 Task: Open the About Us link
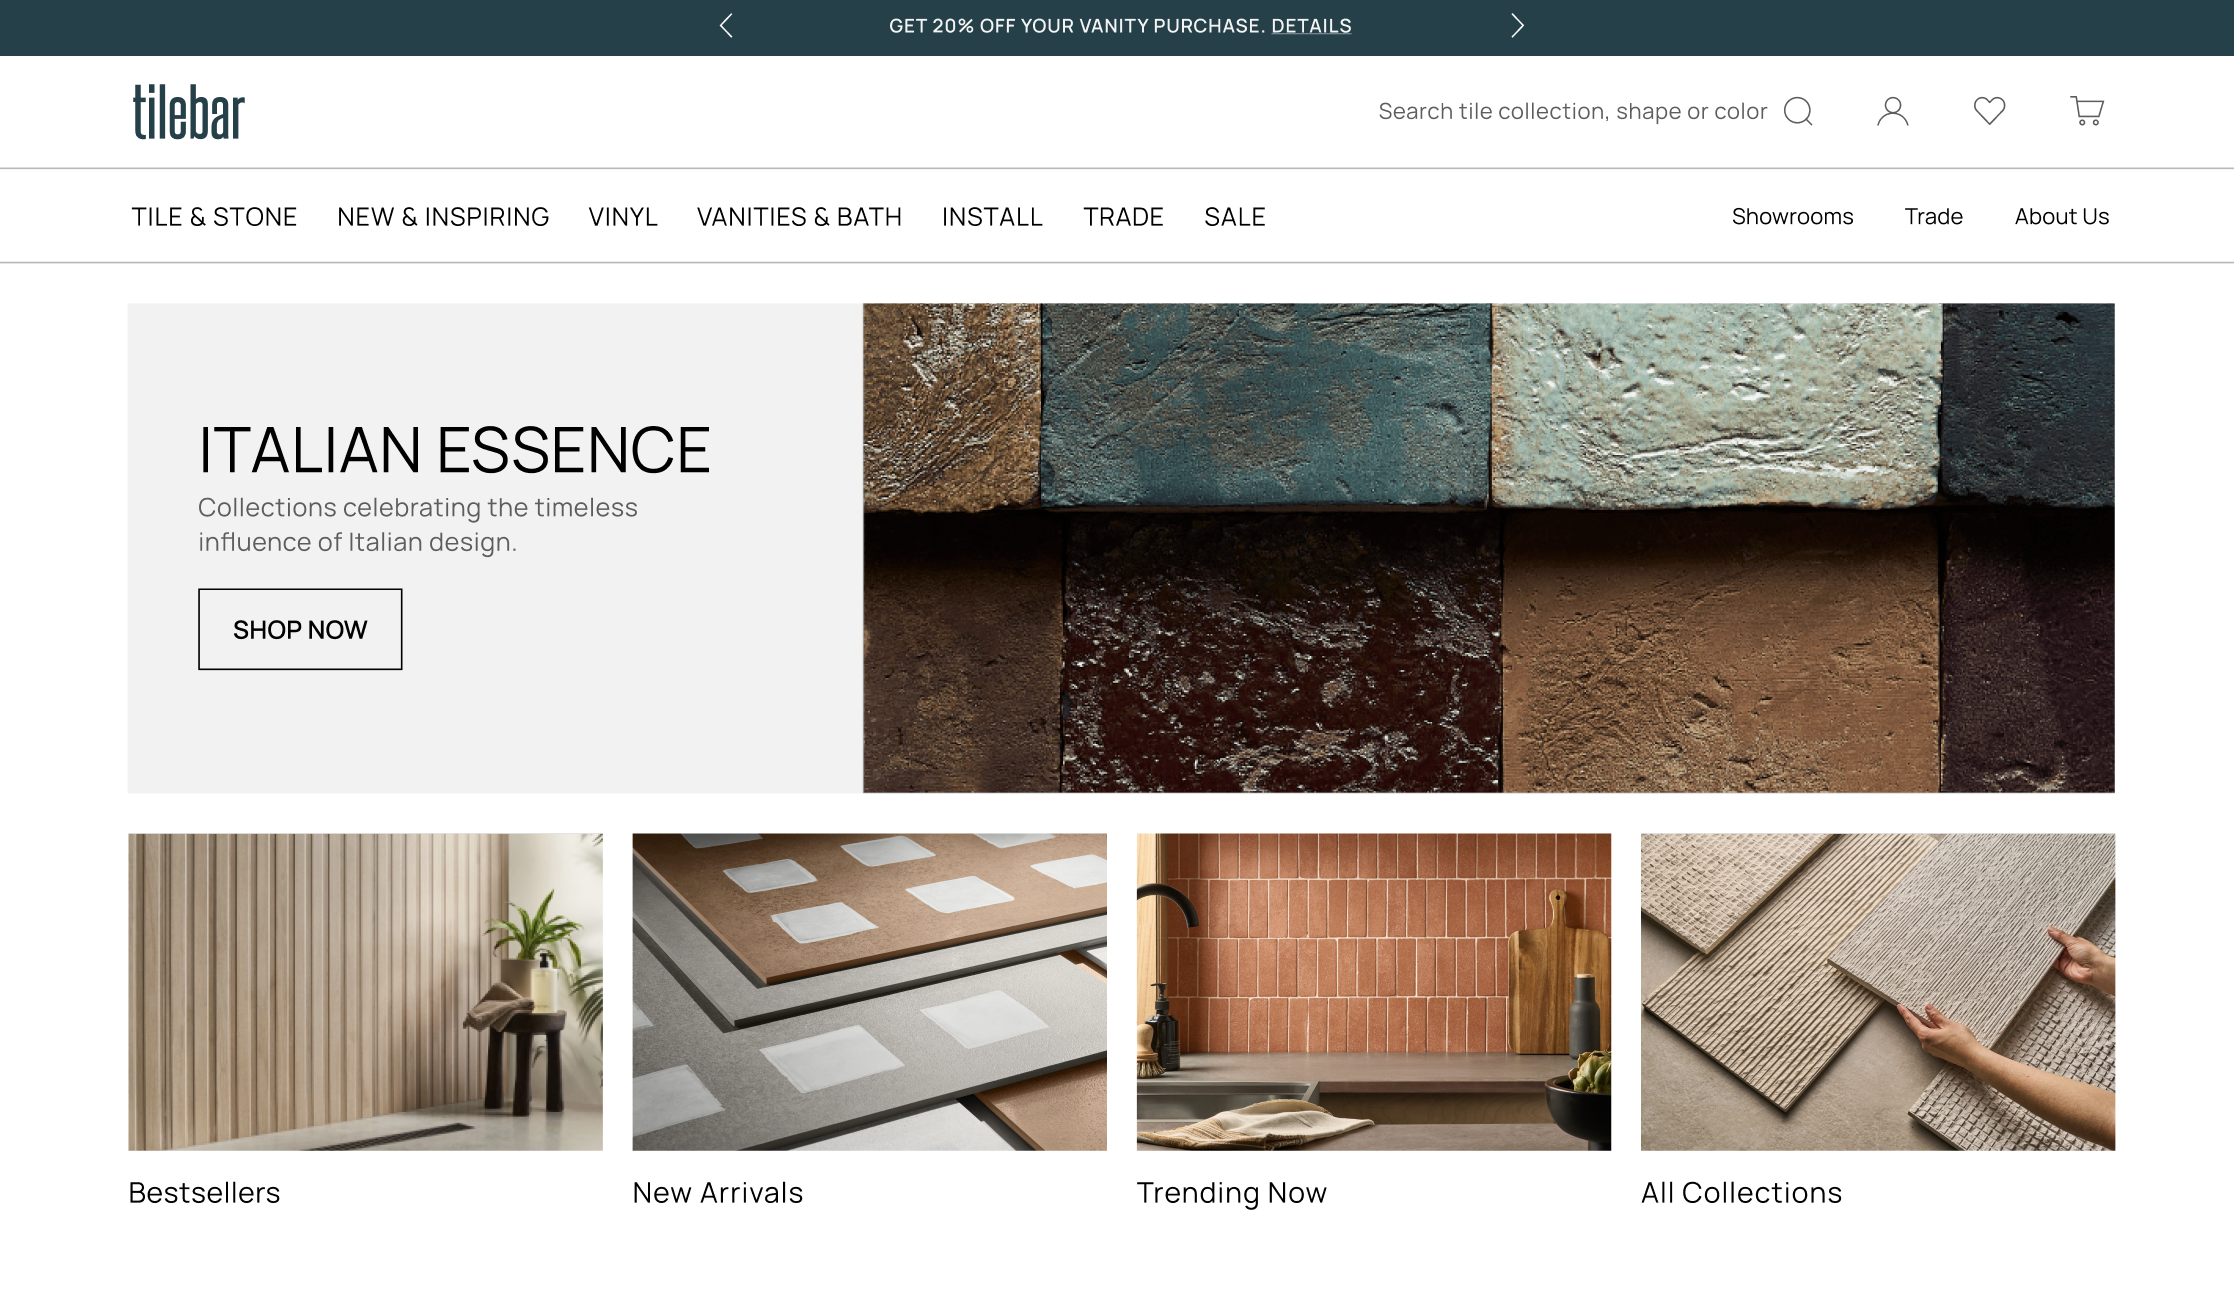[x=2061, y=217]
